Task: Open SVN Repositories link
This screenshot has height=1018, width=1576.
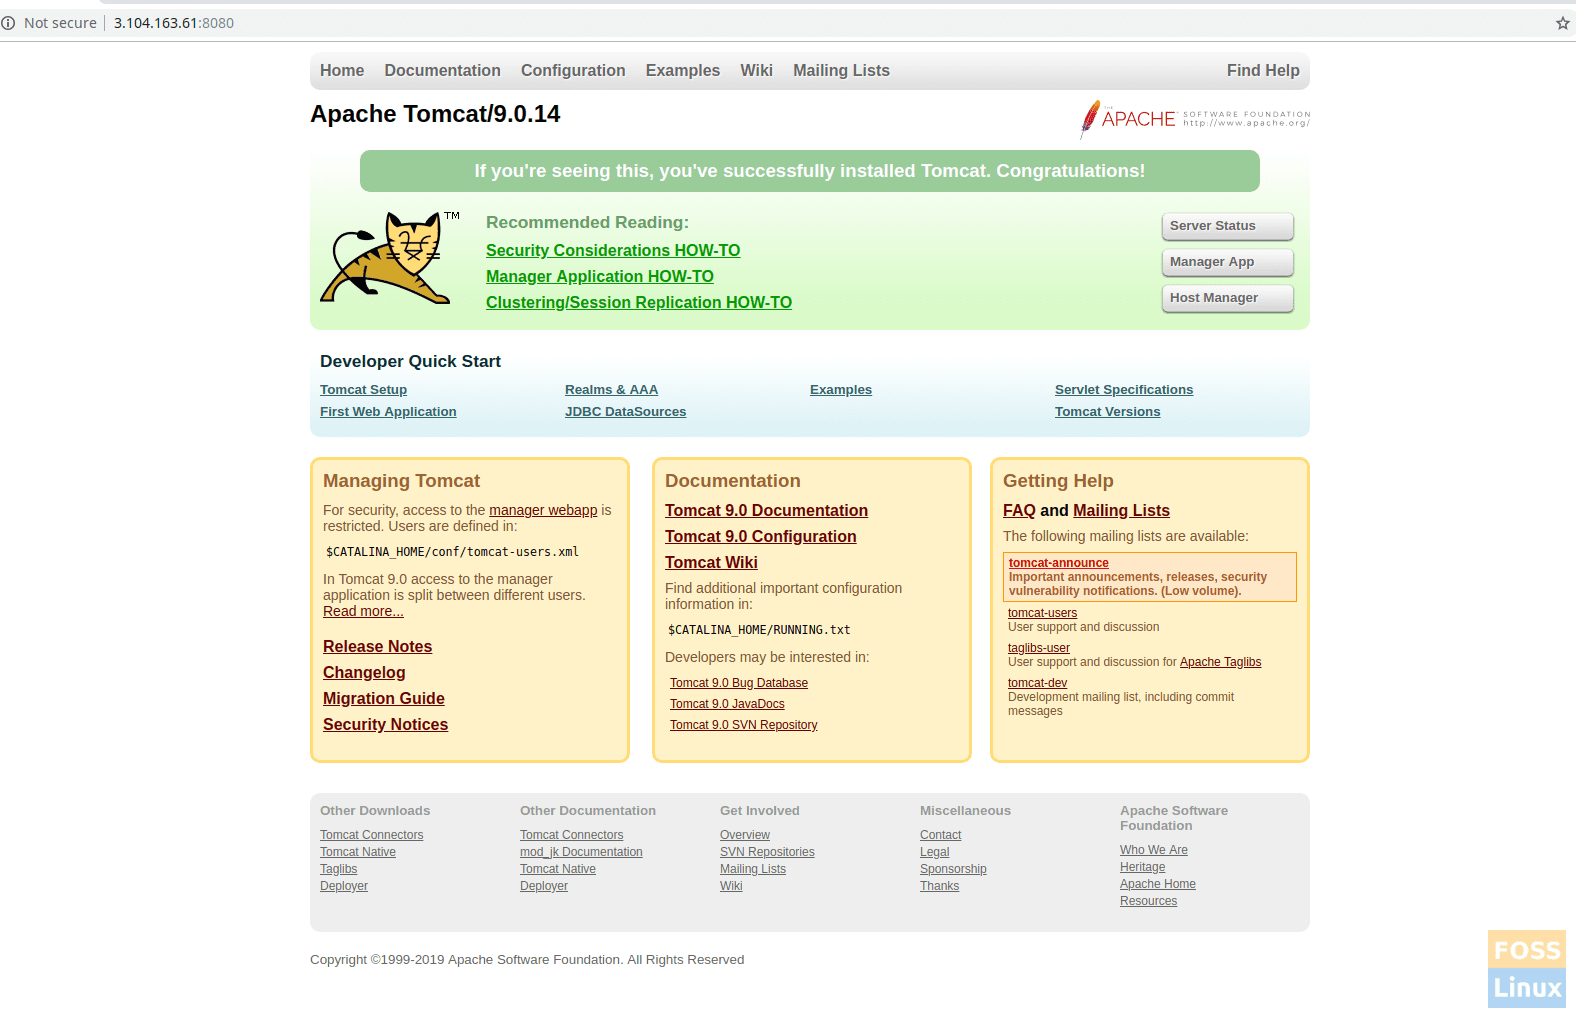Action: 767,852
